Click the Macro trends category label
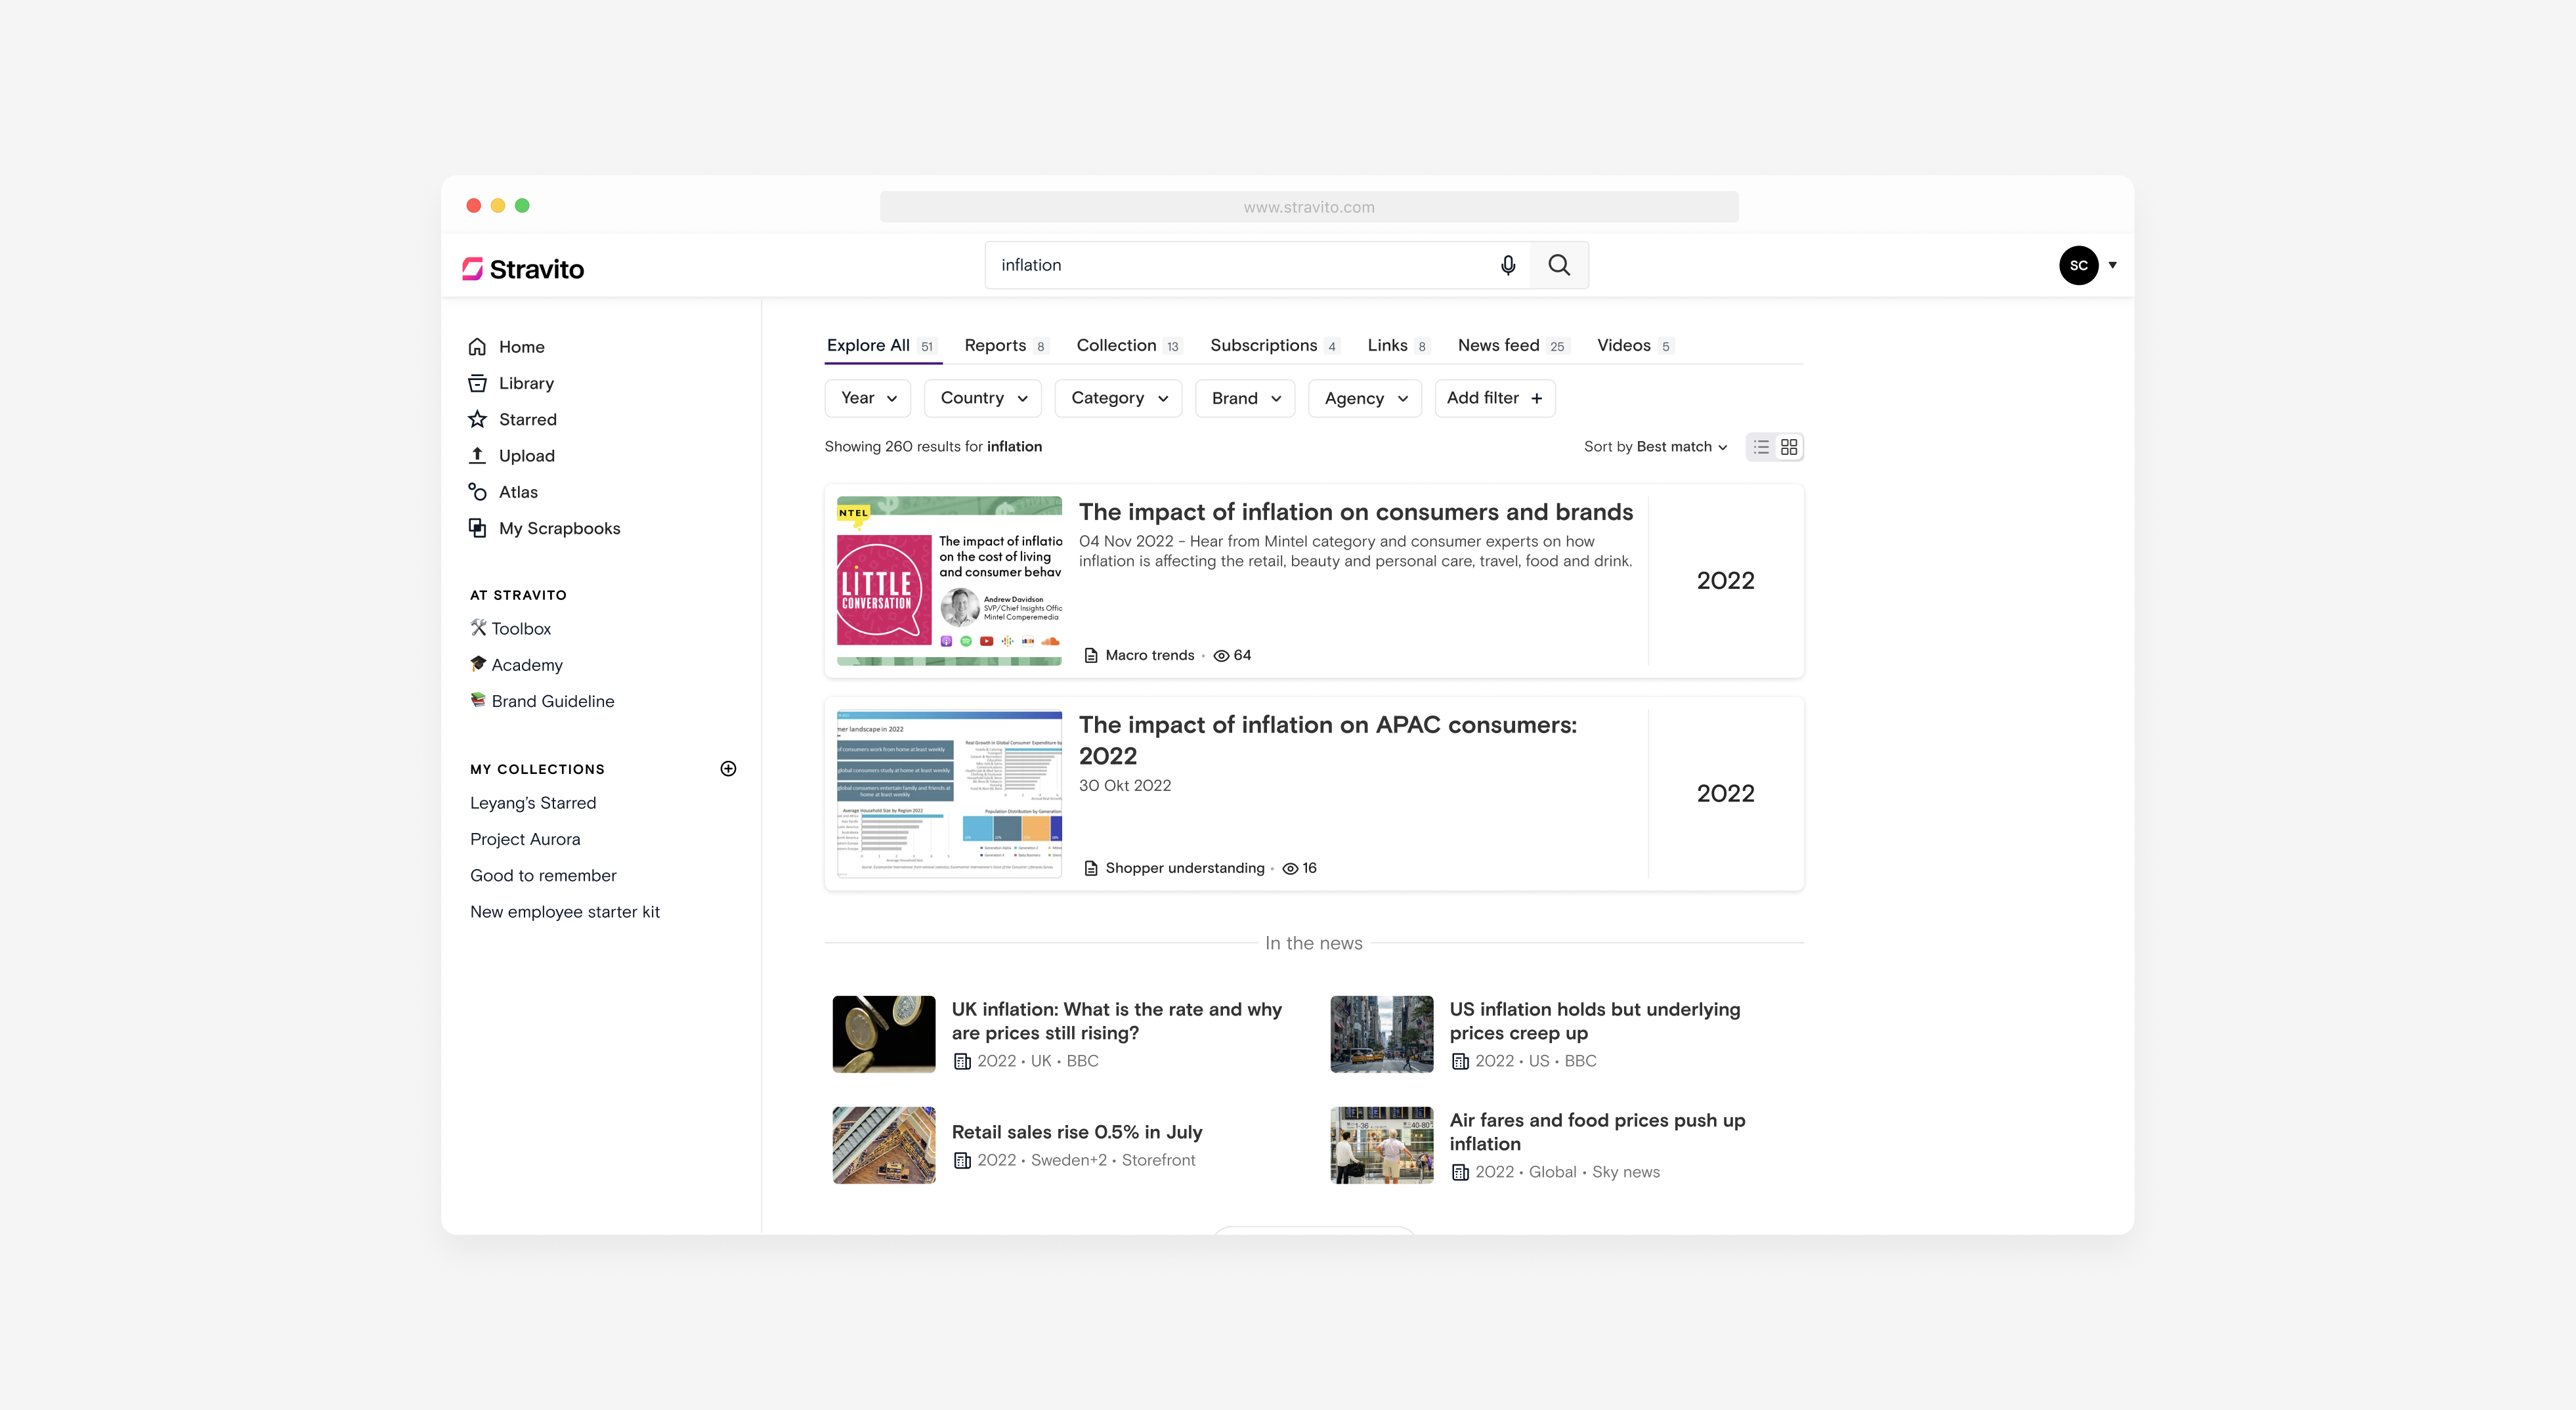Image resolution: width=2576 pixels, height=1410 pixels. 1149,656
